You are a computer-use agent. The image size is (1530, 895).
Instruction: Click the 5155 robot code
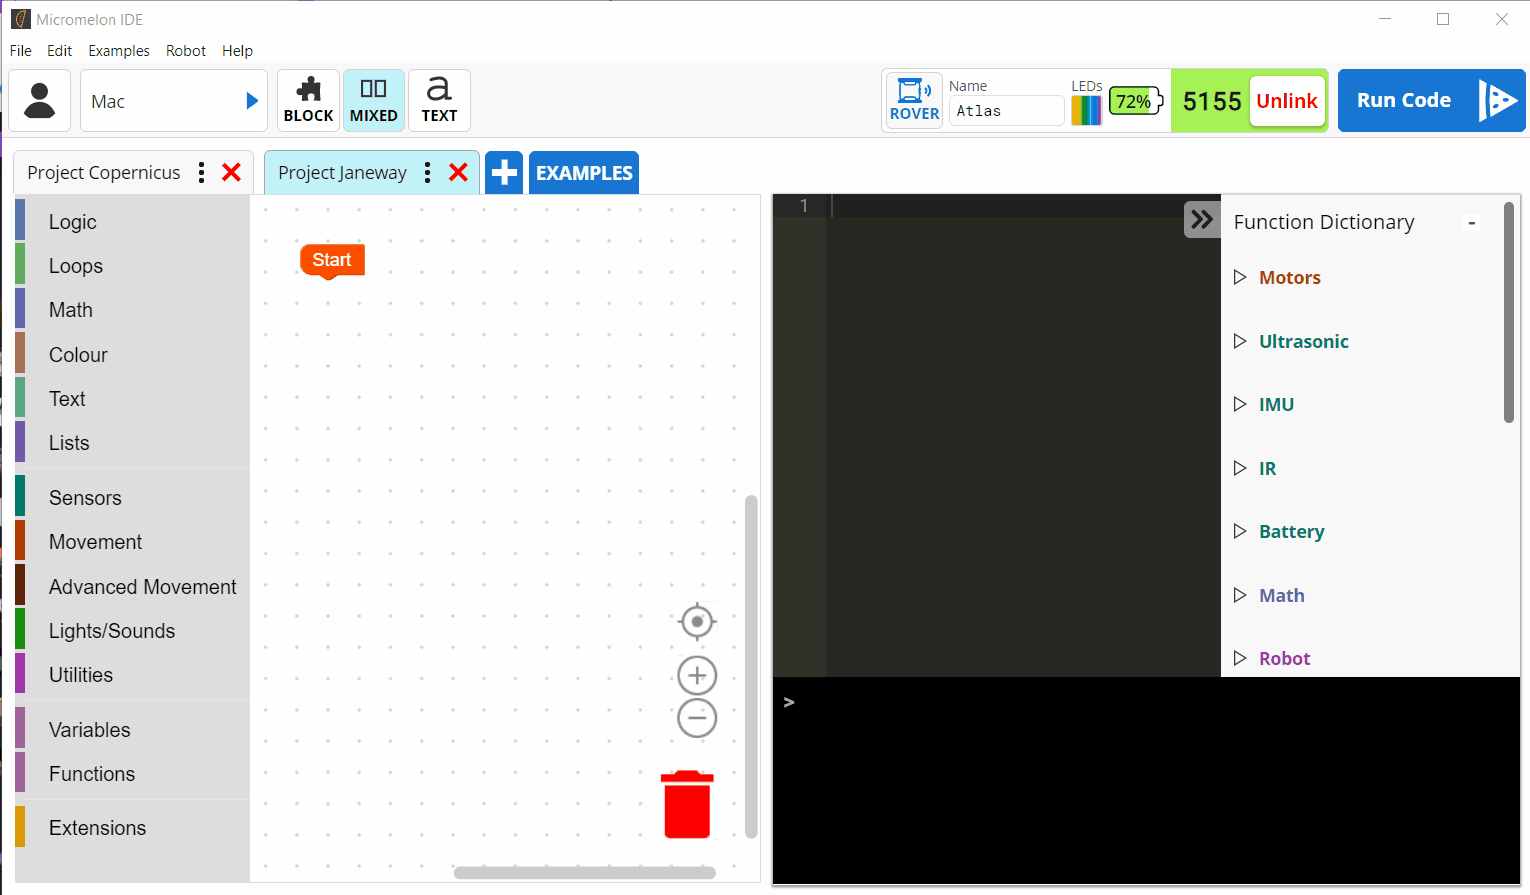pos(1212,101)
